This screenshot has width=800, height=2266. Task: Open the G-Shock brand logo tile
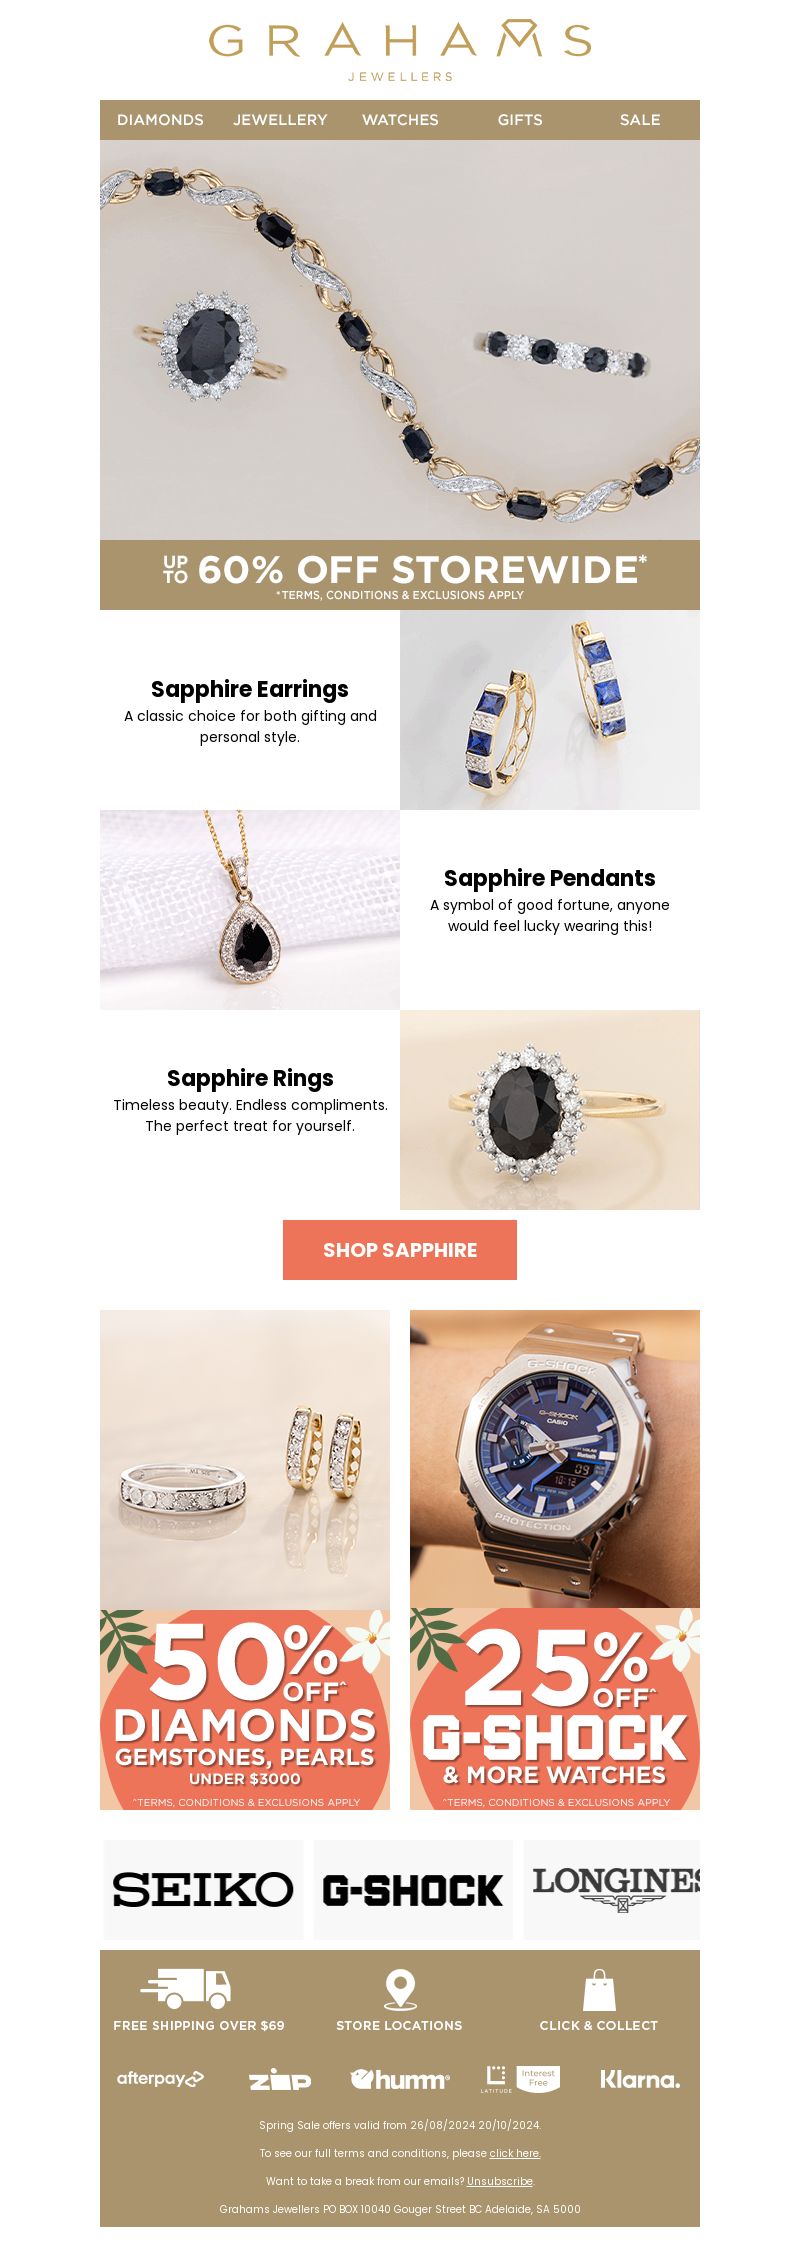[413, 1890]
